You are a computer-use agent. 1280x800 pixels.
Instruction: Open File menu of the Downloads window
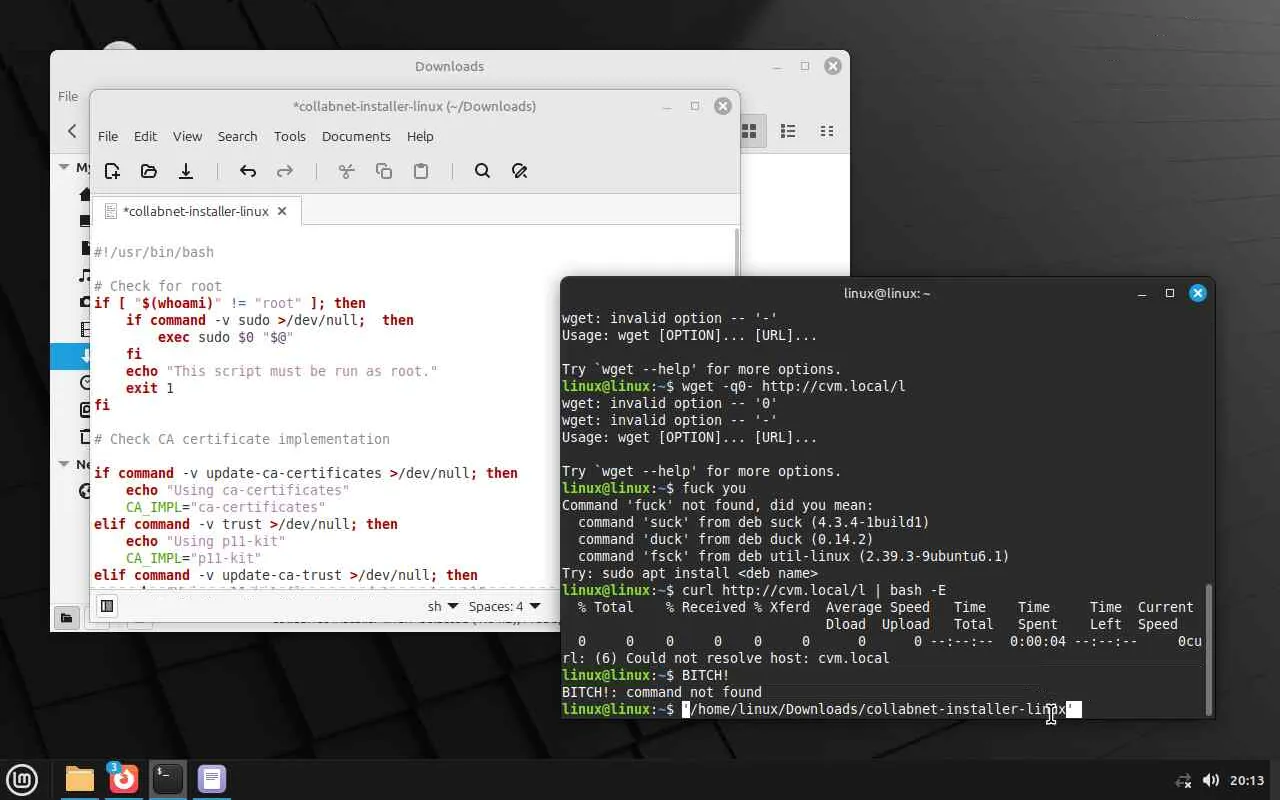[x=68, y=96]
